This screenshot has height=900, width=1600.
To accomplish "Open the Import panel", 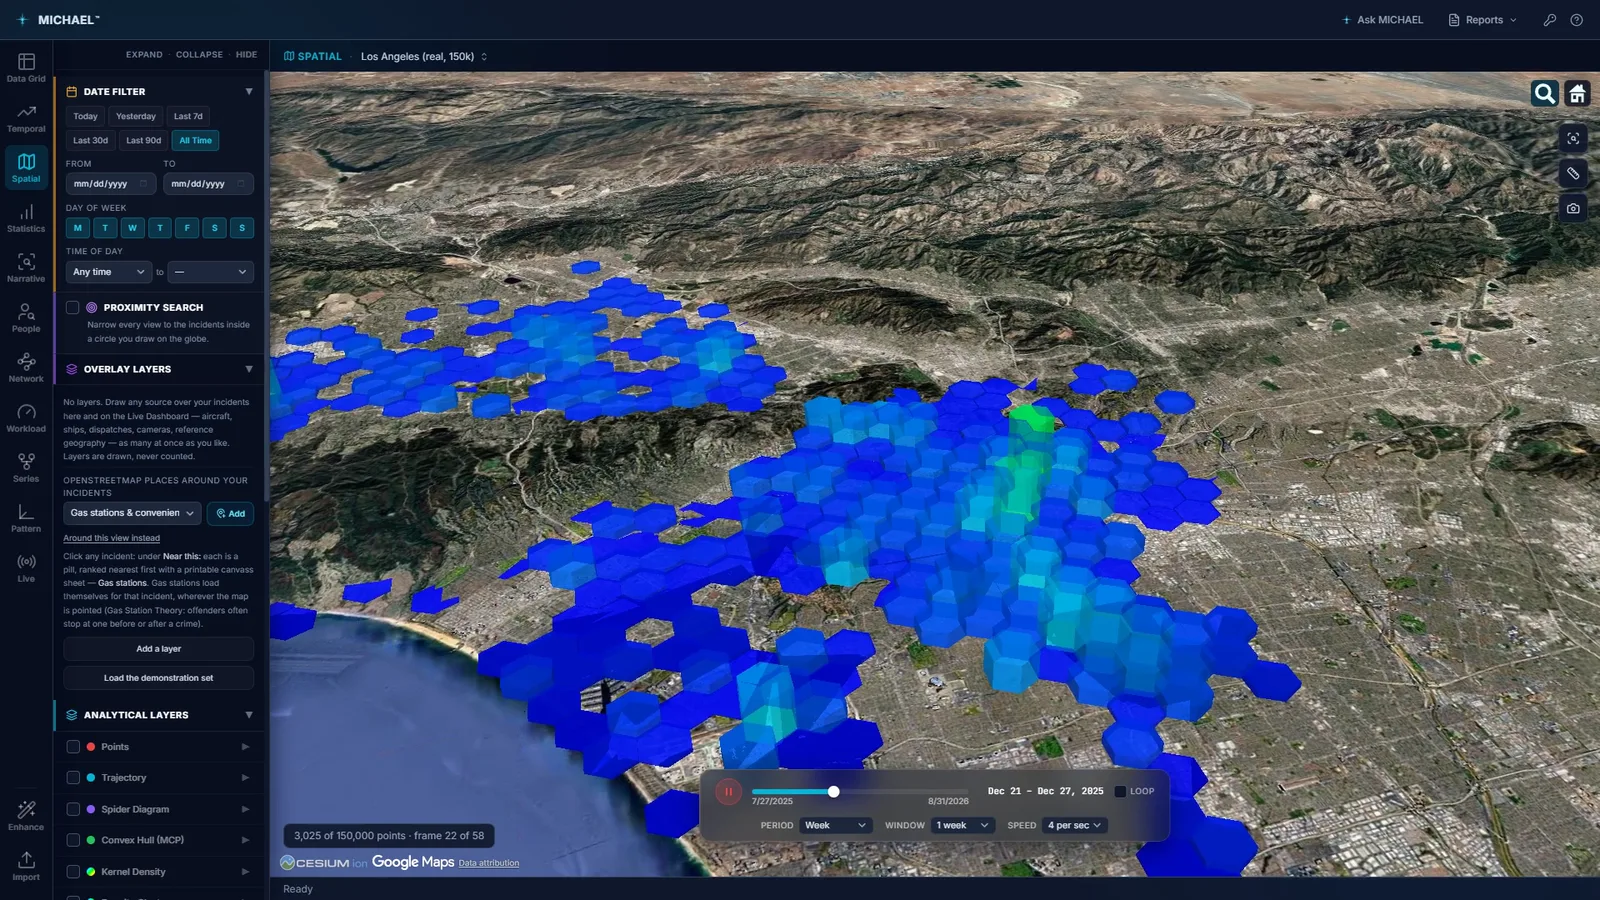I will (26, 866).
